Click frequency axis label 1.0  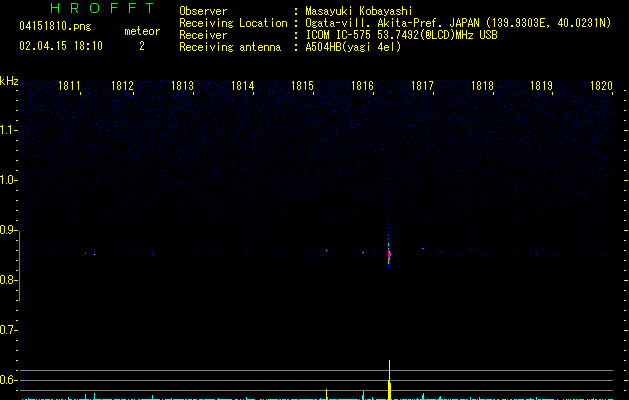point(8,180)
